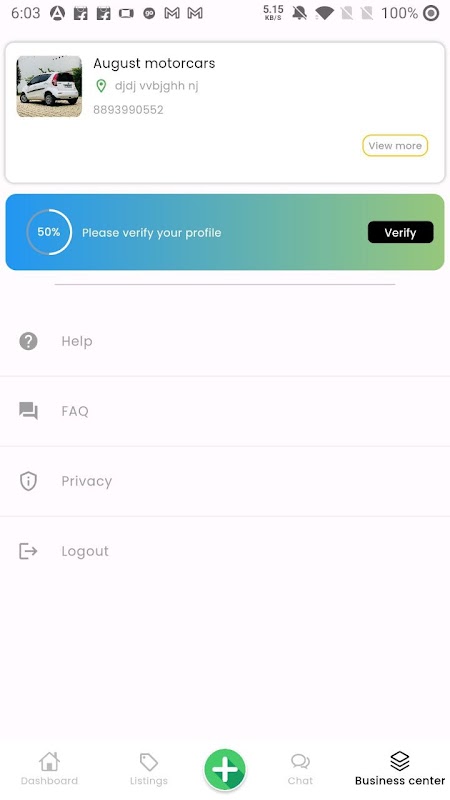Click the View more button
The image size is (450, 800).
tap(395, 145)
